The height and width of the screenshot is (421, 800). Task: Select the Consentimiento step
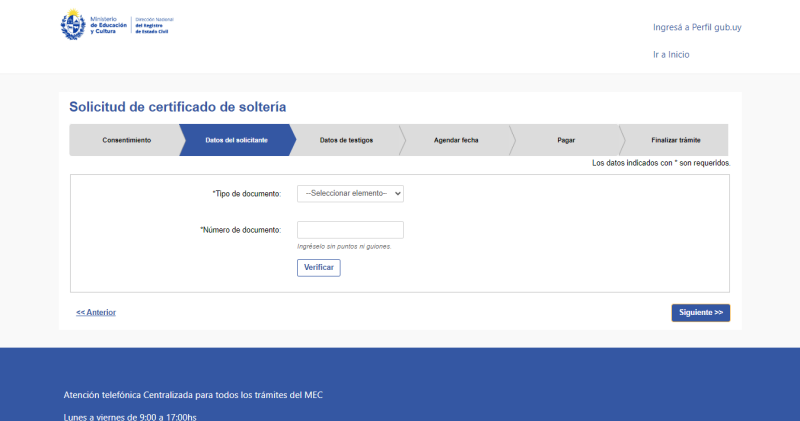[x=126, y=140]
